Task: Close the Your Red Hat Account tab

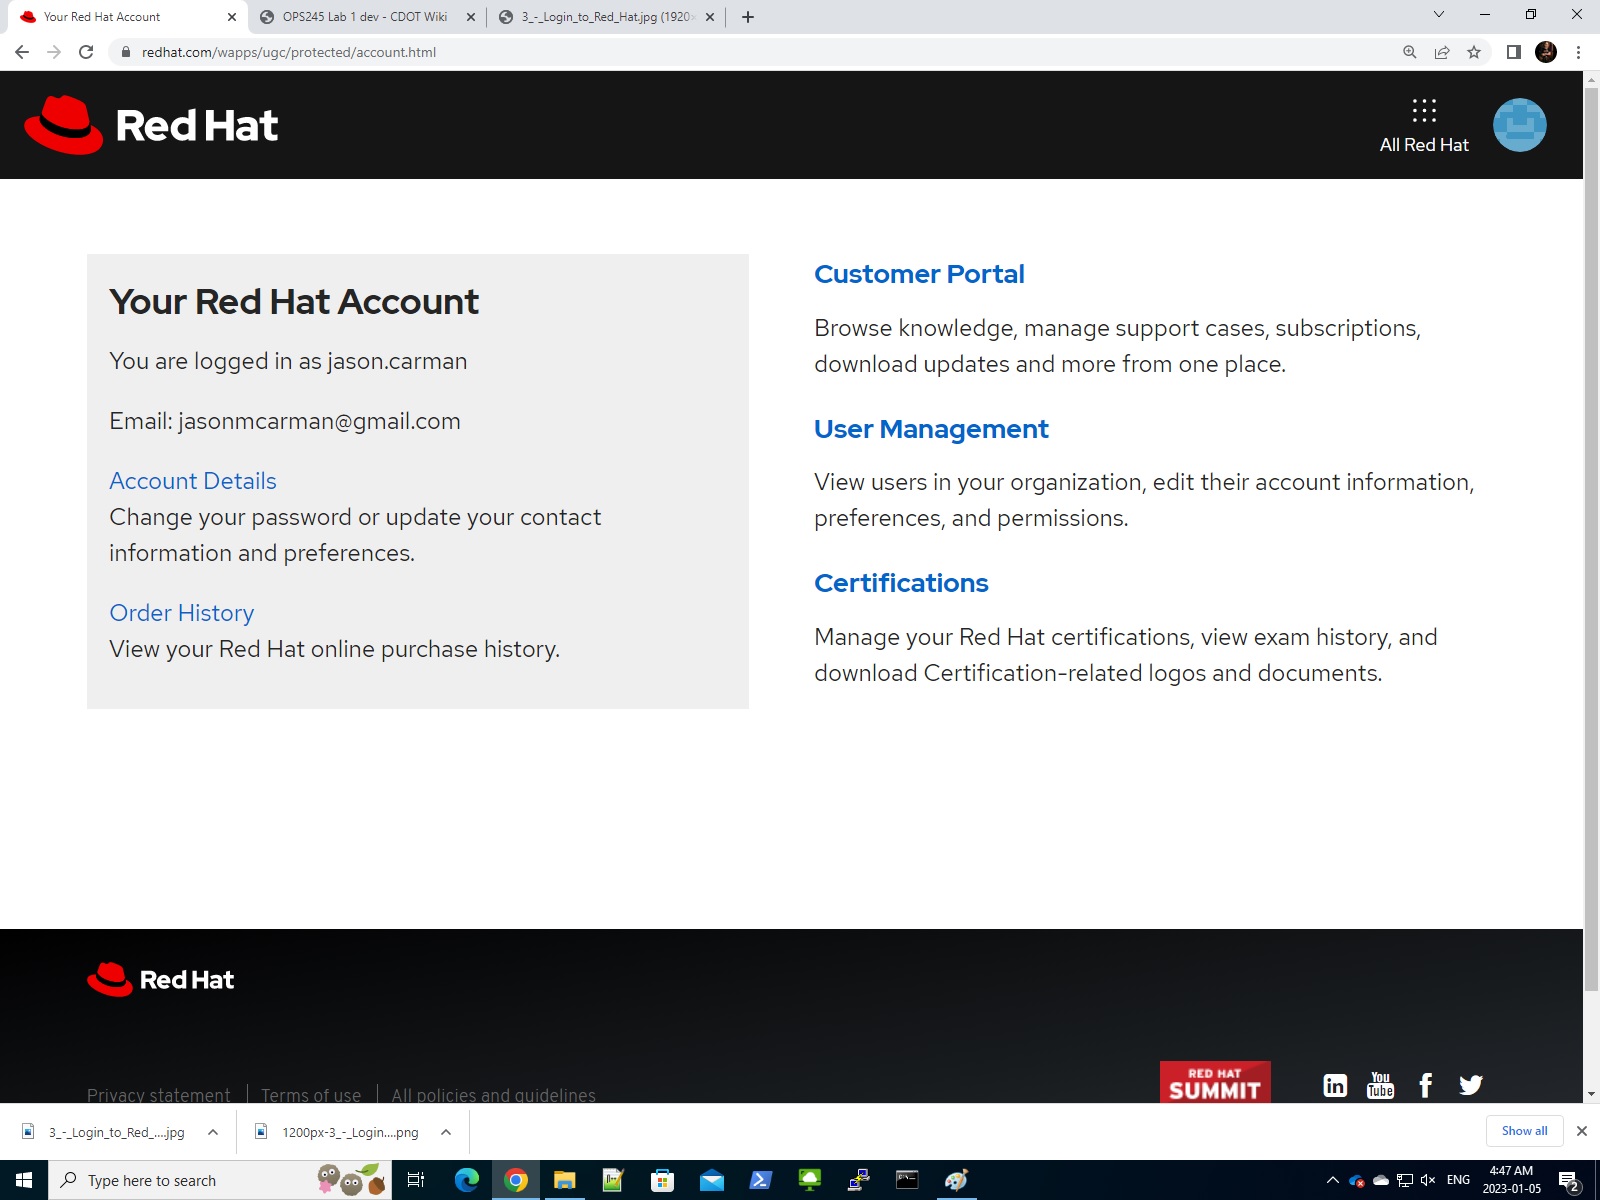Action: tap(231, 17)
